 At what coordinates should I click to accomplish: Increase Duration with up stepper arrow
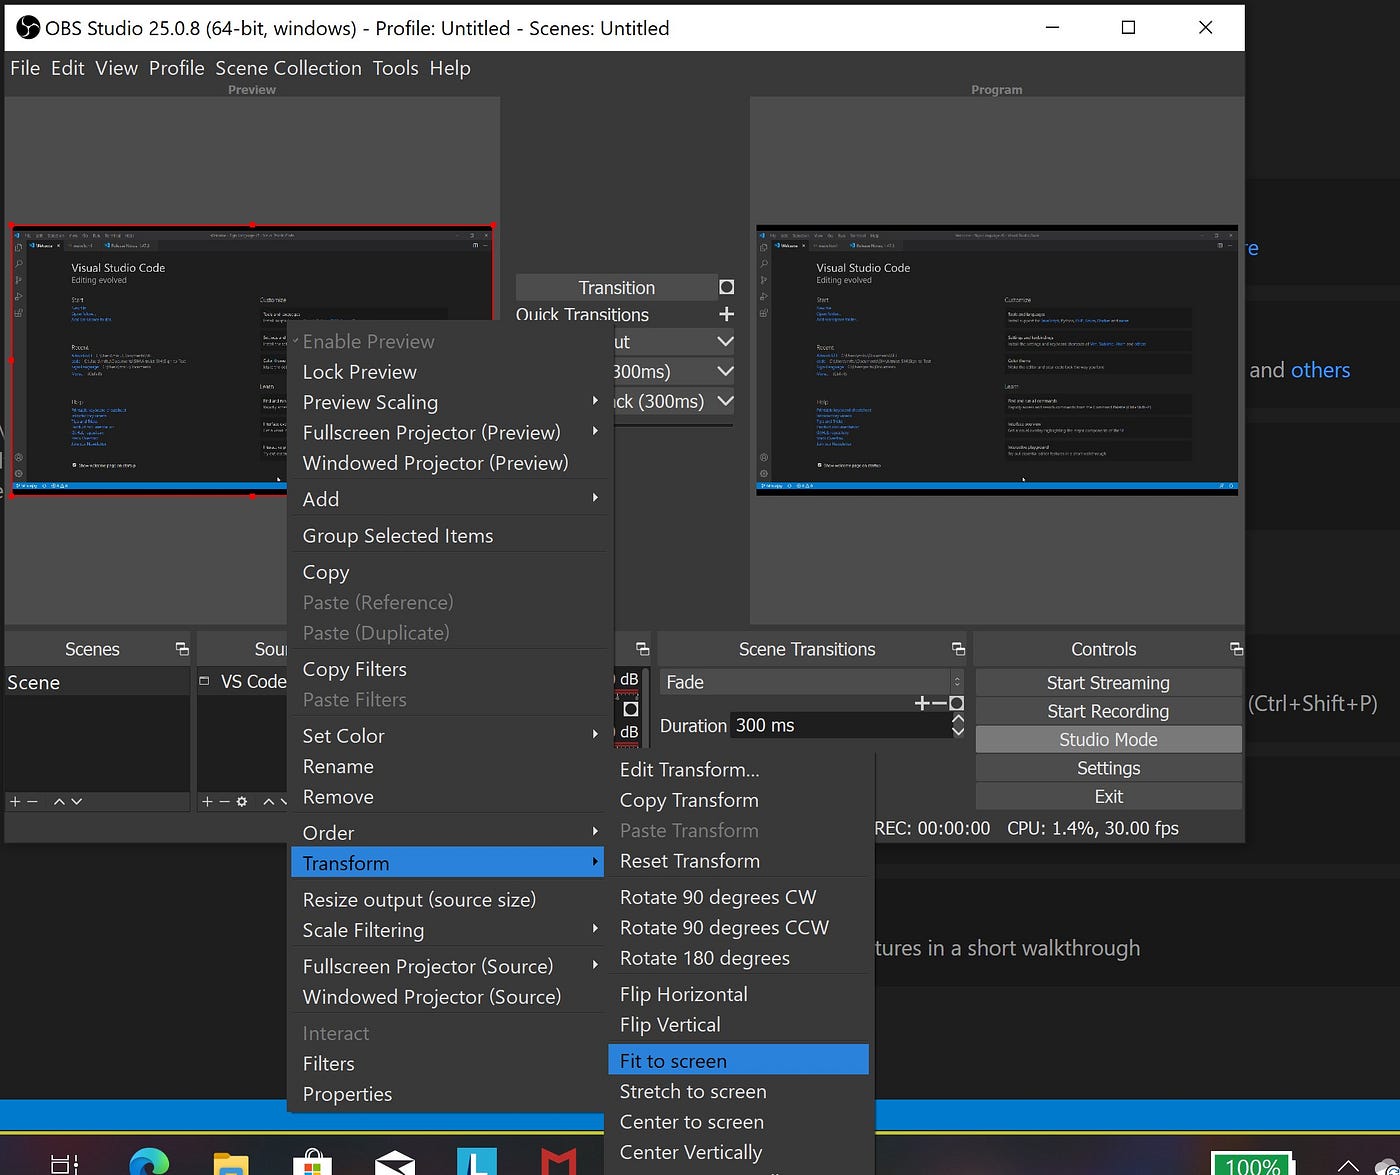pos(958,719)
